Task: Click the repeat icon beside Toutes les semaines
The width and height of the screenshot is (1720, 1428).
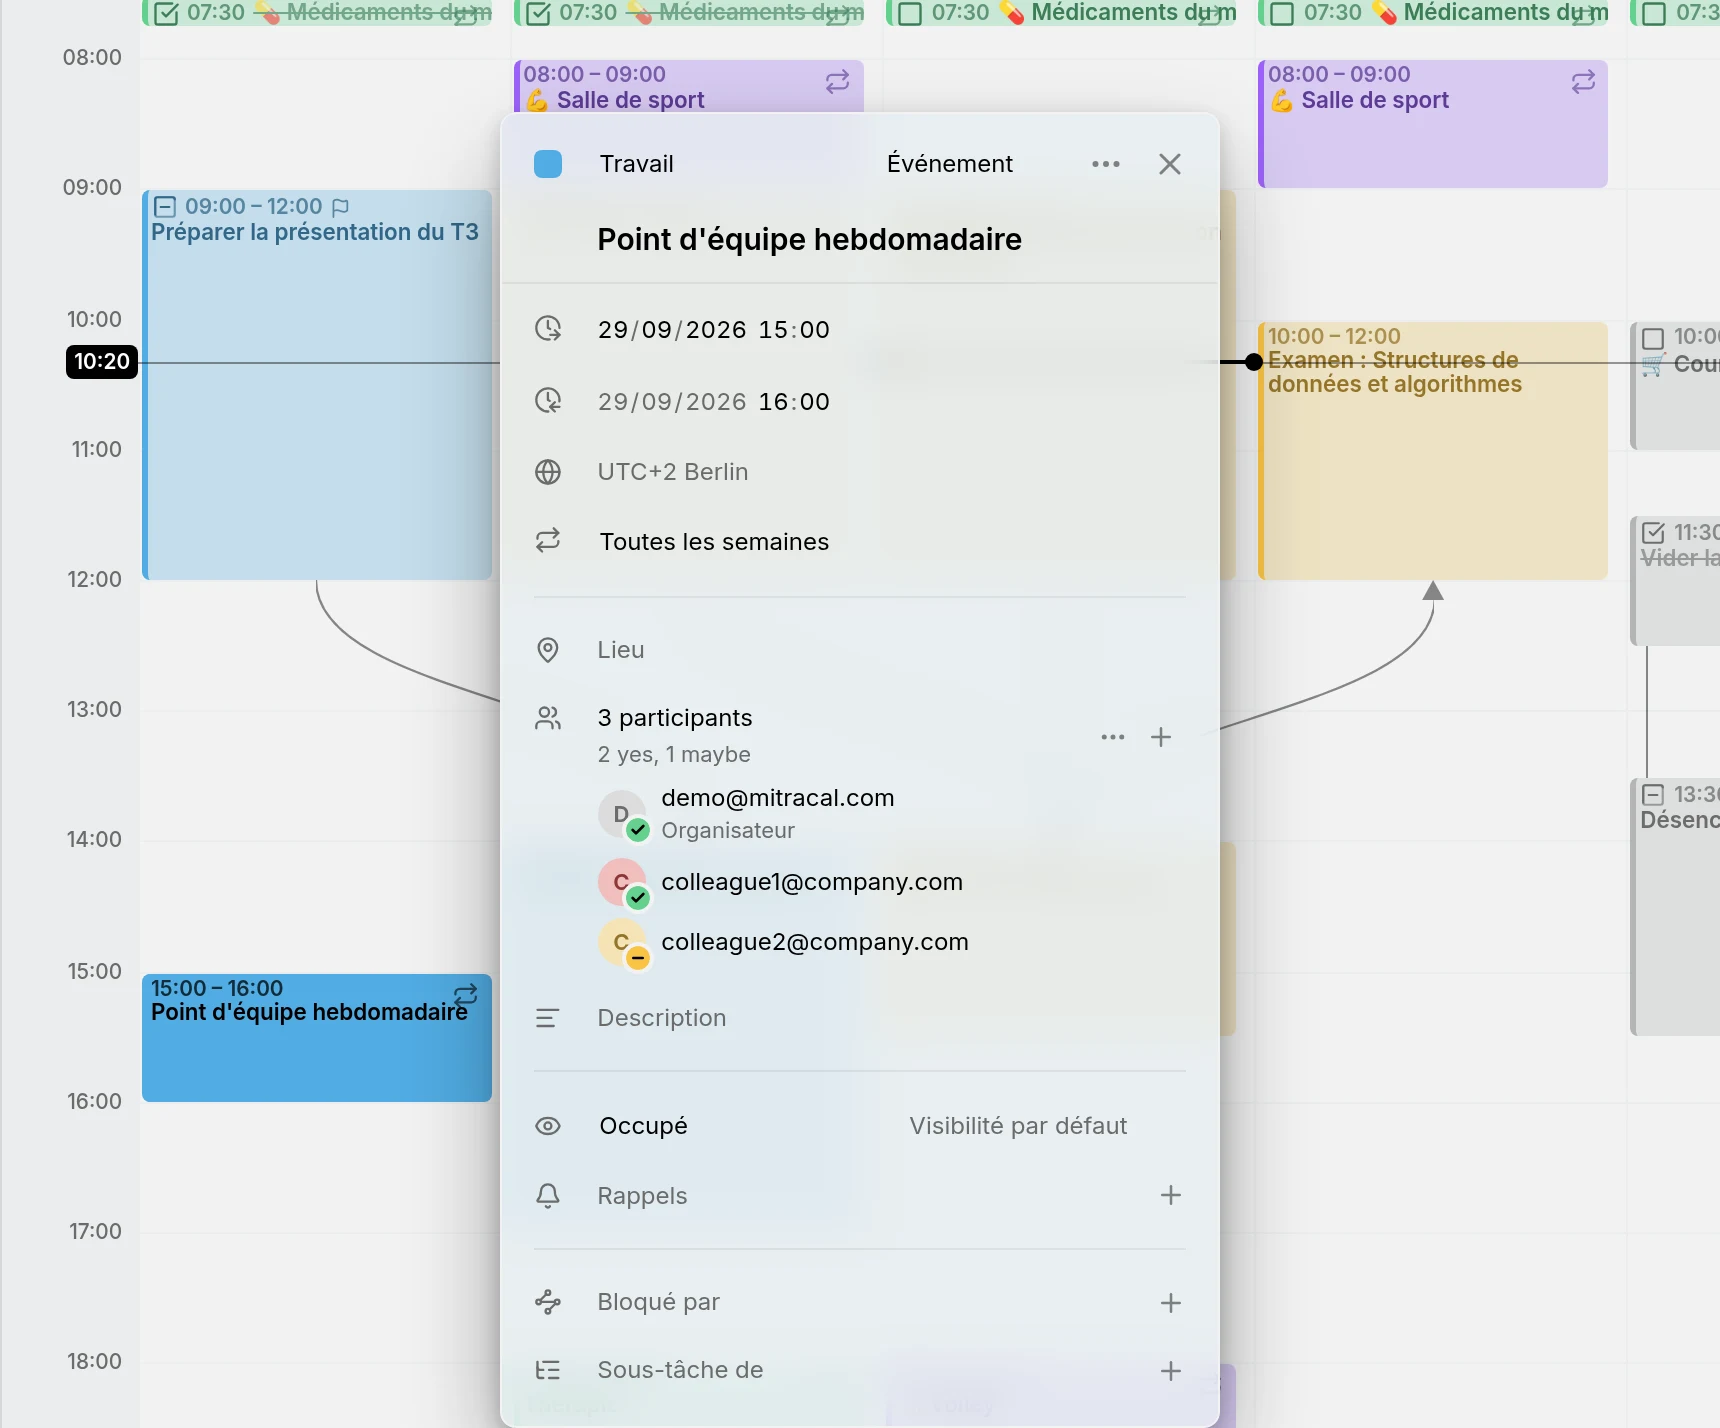Action: [x=548, y=541]
